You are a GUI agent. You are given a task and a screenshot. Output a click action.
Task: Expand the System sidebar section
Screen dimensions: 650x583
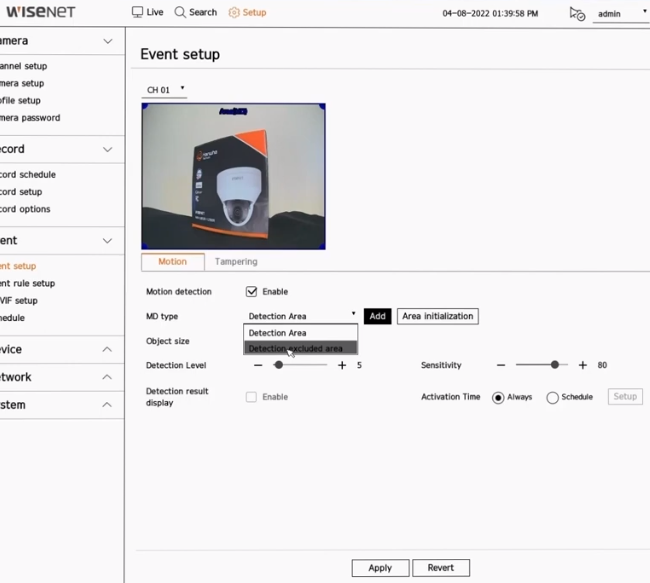tap(107, 405)
